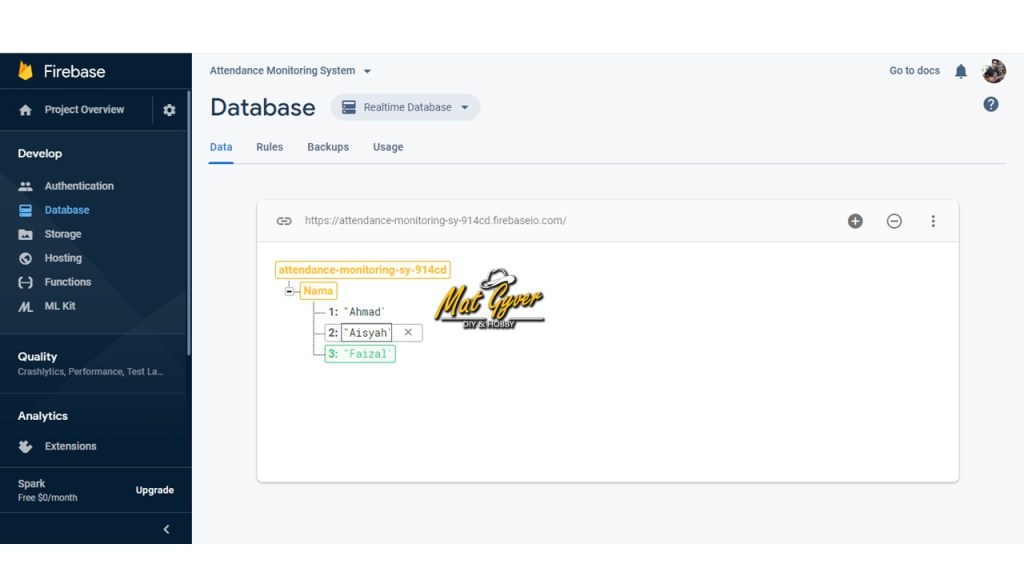Image resolution: width=1024 pixels, height=576 pixels.
Task: Open user account avatar
Action: (994, 71)
